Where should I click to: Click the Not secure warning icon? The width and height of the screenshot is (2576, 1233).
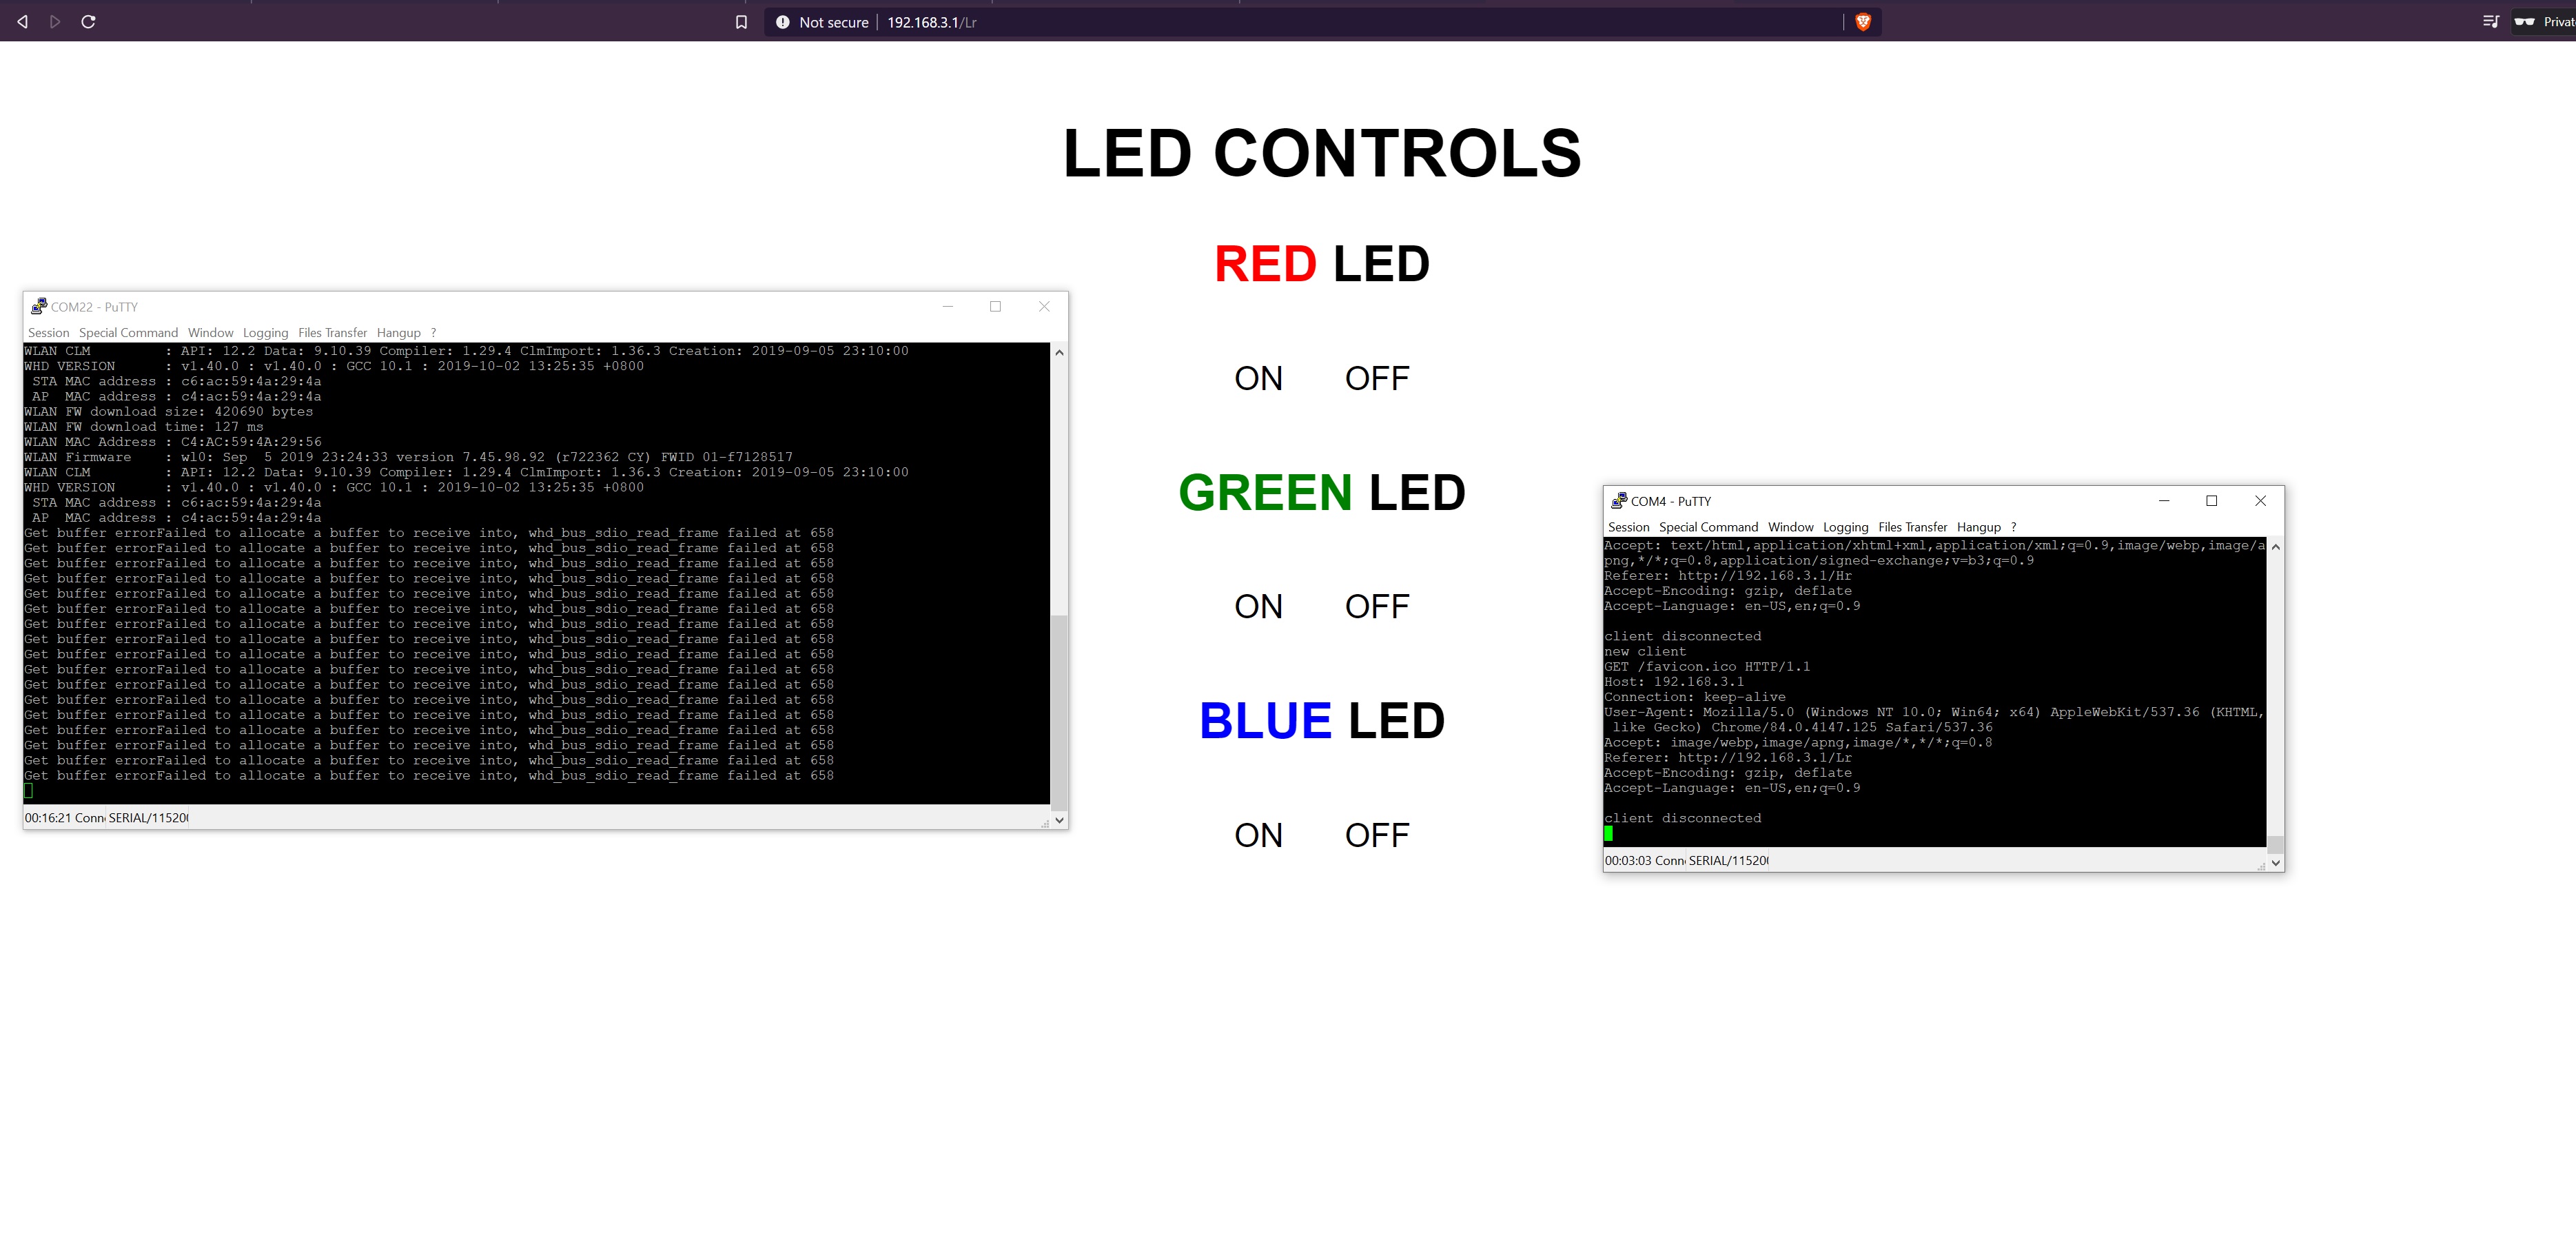click(x=783, y=22)
